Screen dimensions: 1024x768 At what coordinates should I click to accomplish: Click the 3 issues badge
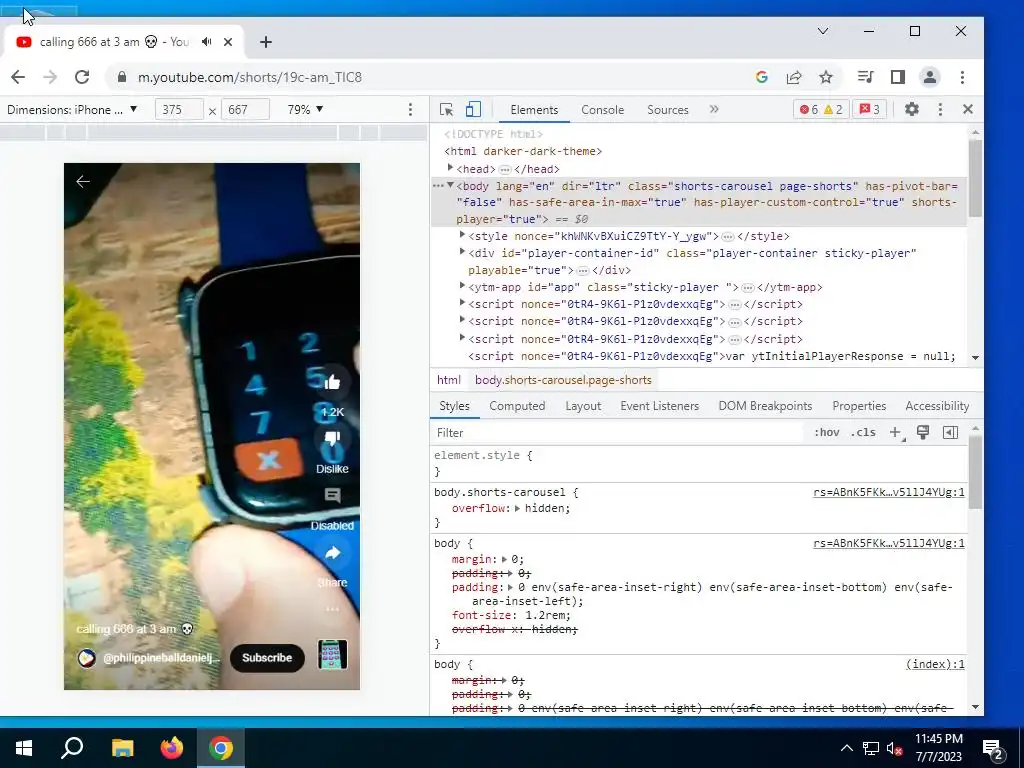point(869,109)
